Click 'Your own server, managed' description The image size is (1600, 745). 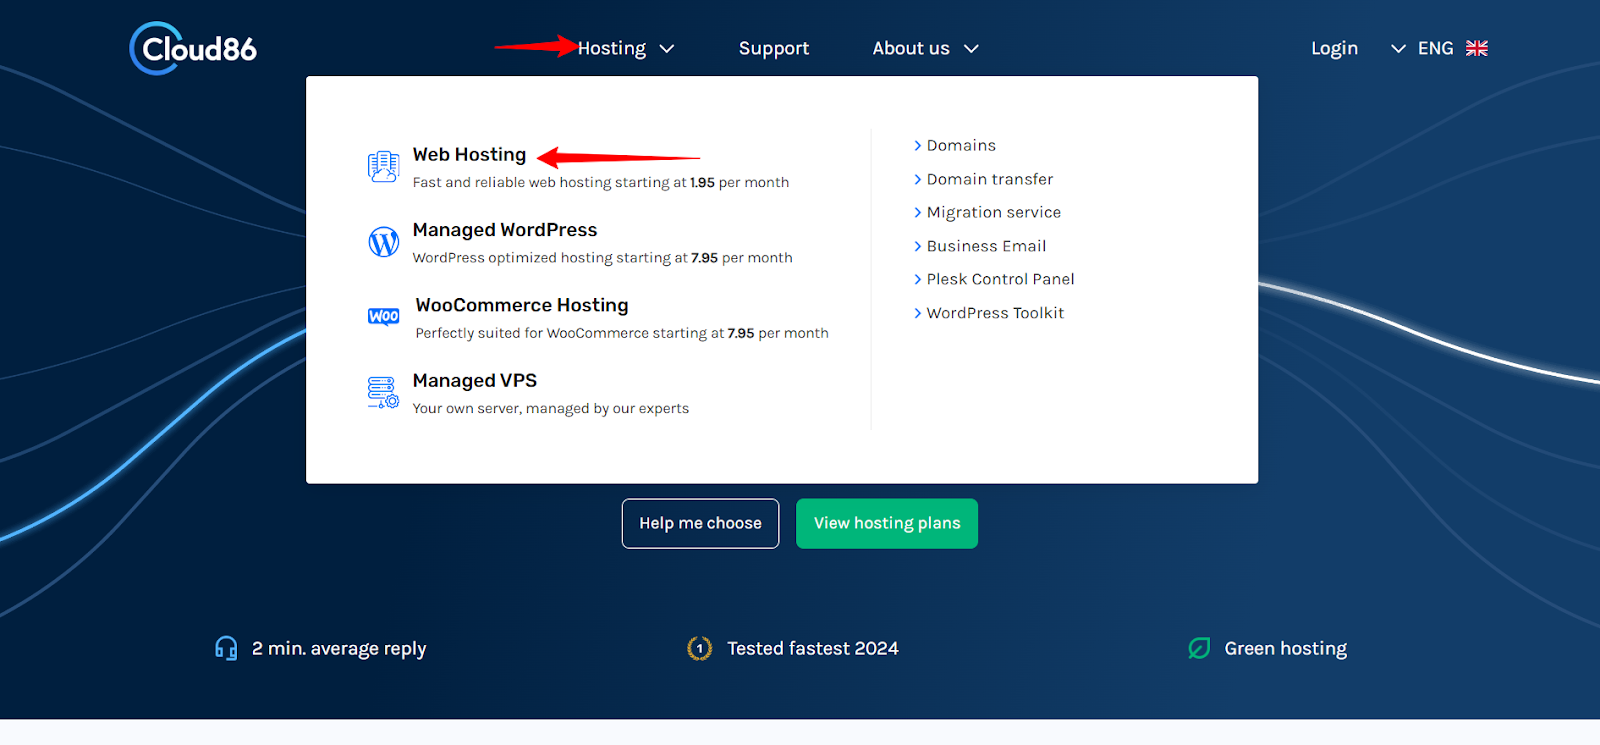[x=551, y=408]
